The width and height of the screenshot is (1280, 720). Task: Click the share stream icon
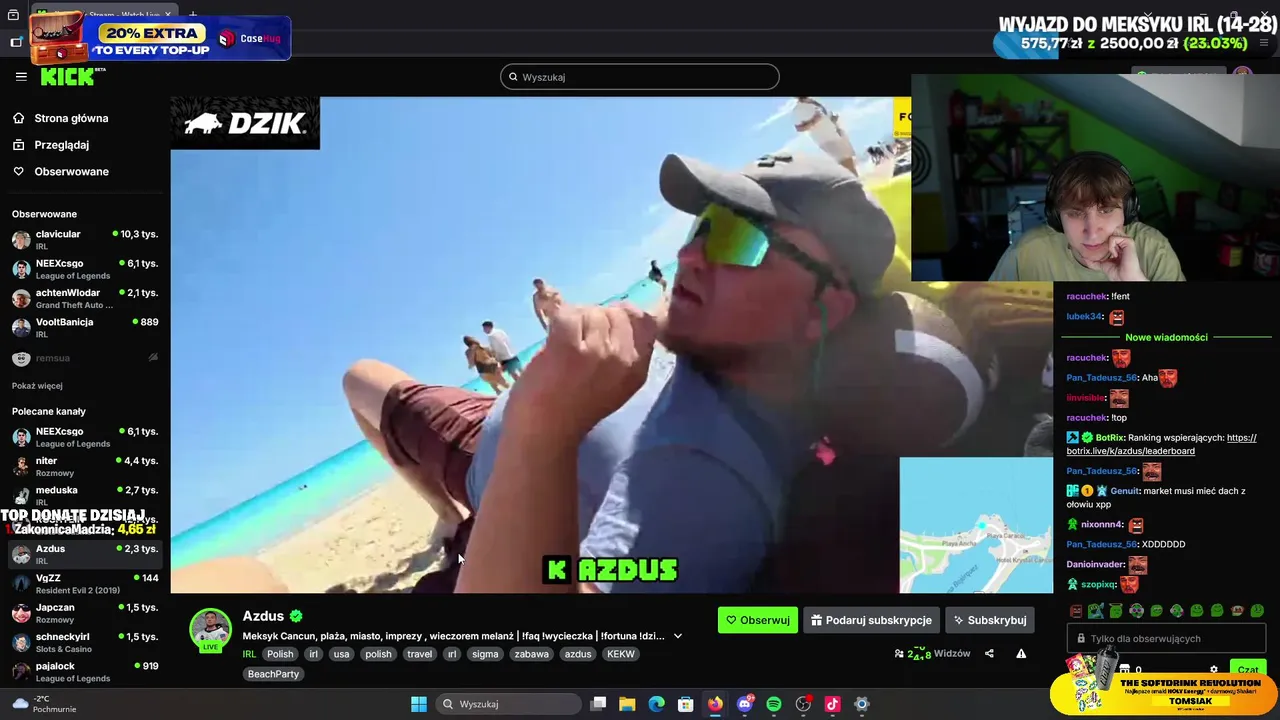[989, 654]
